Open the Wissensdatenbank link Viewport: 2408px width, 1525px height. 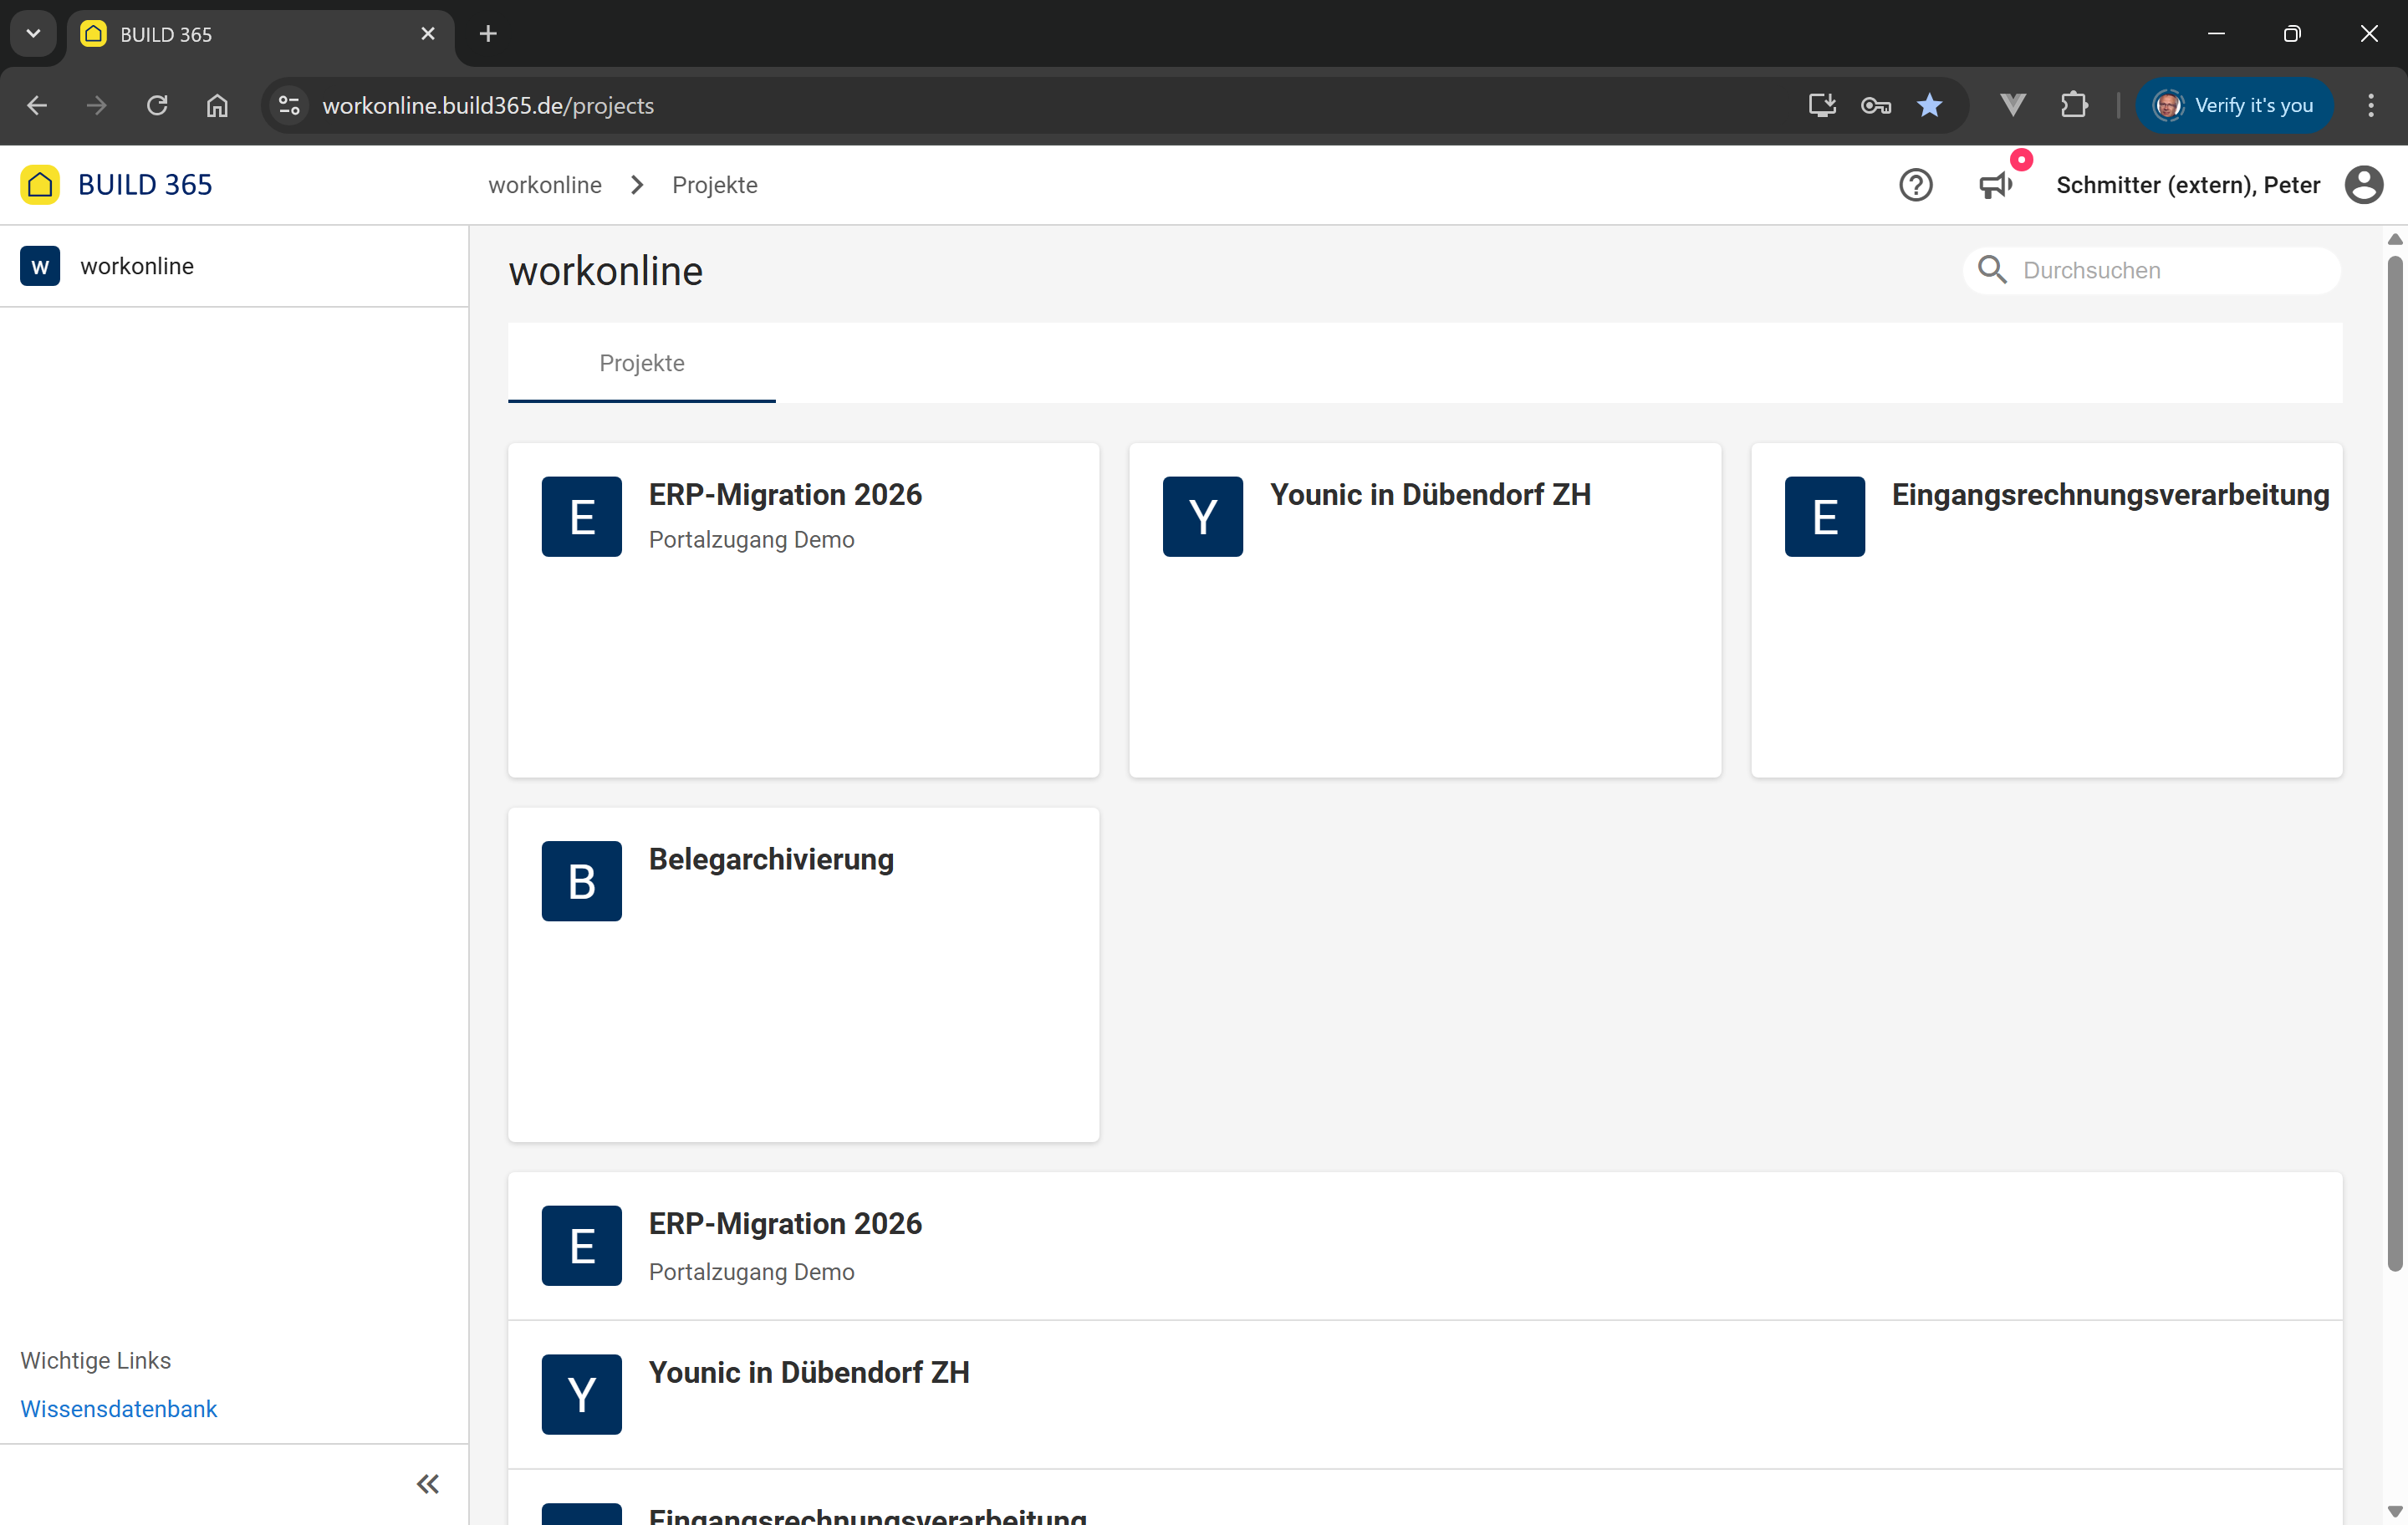point(118,1408)
